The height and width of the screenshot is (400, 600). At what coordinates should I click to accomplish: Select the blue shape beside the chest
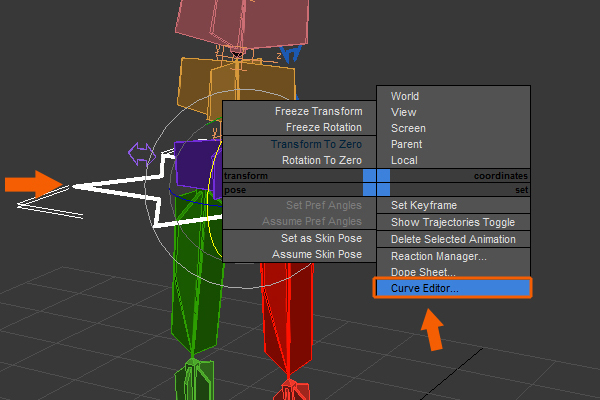point(291,54)
